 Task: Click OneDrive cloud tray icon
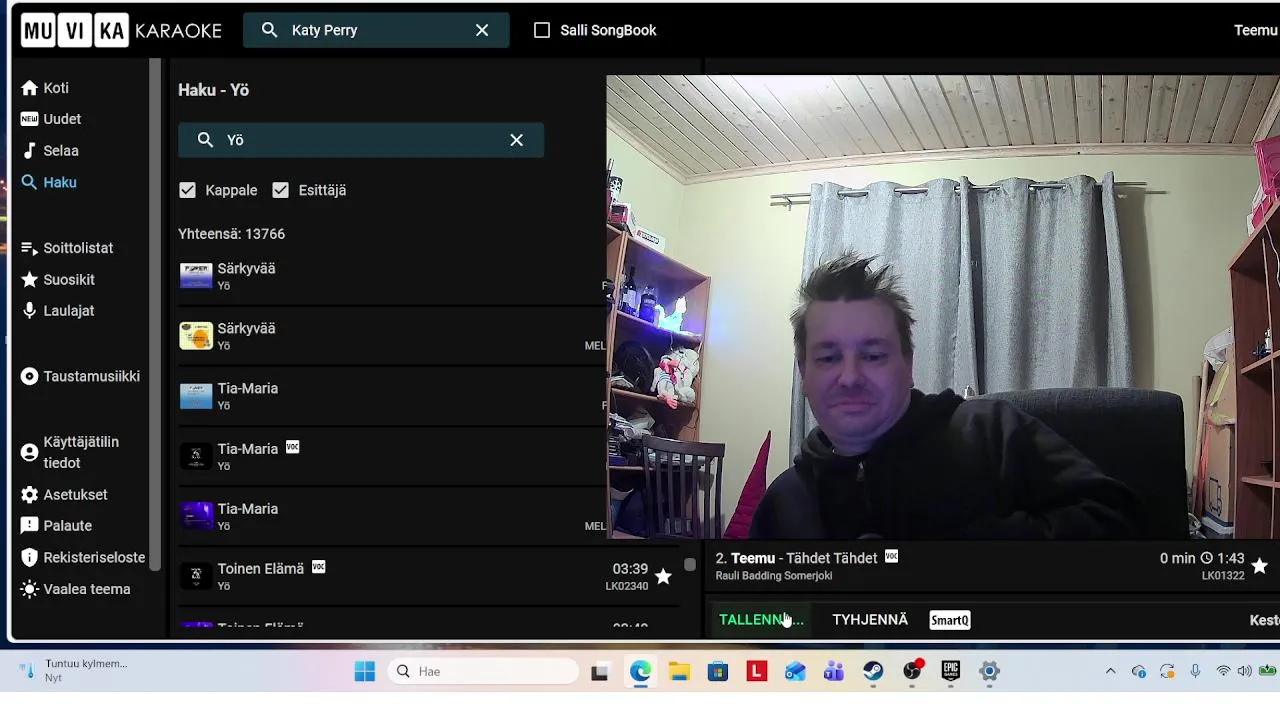(x=1139, y=672)
